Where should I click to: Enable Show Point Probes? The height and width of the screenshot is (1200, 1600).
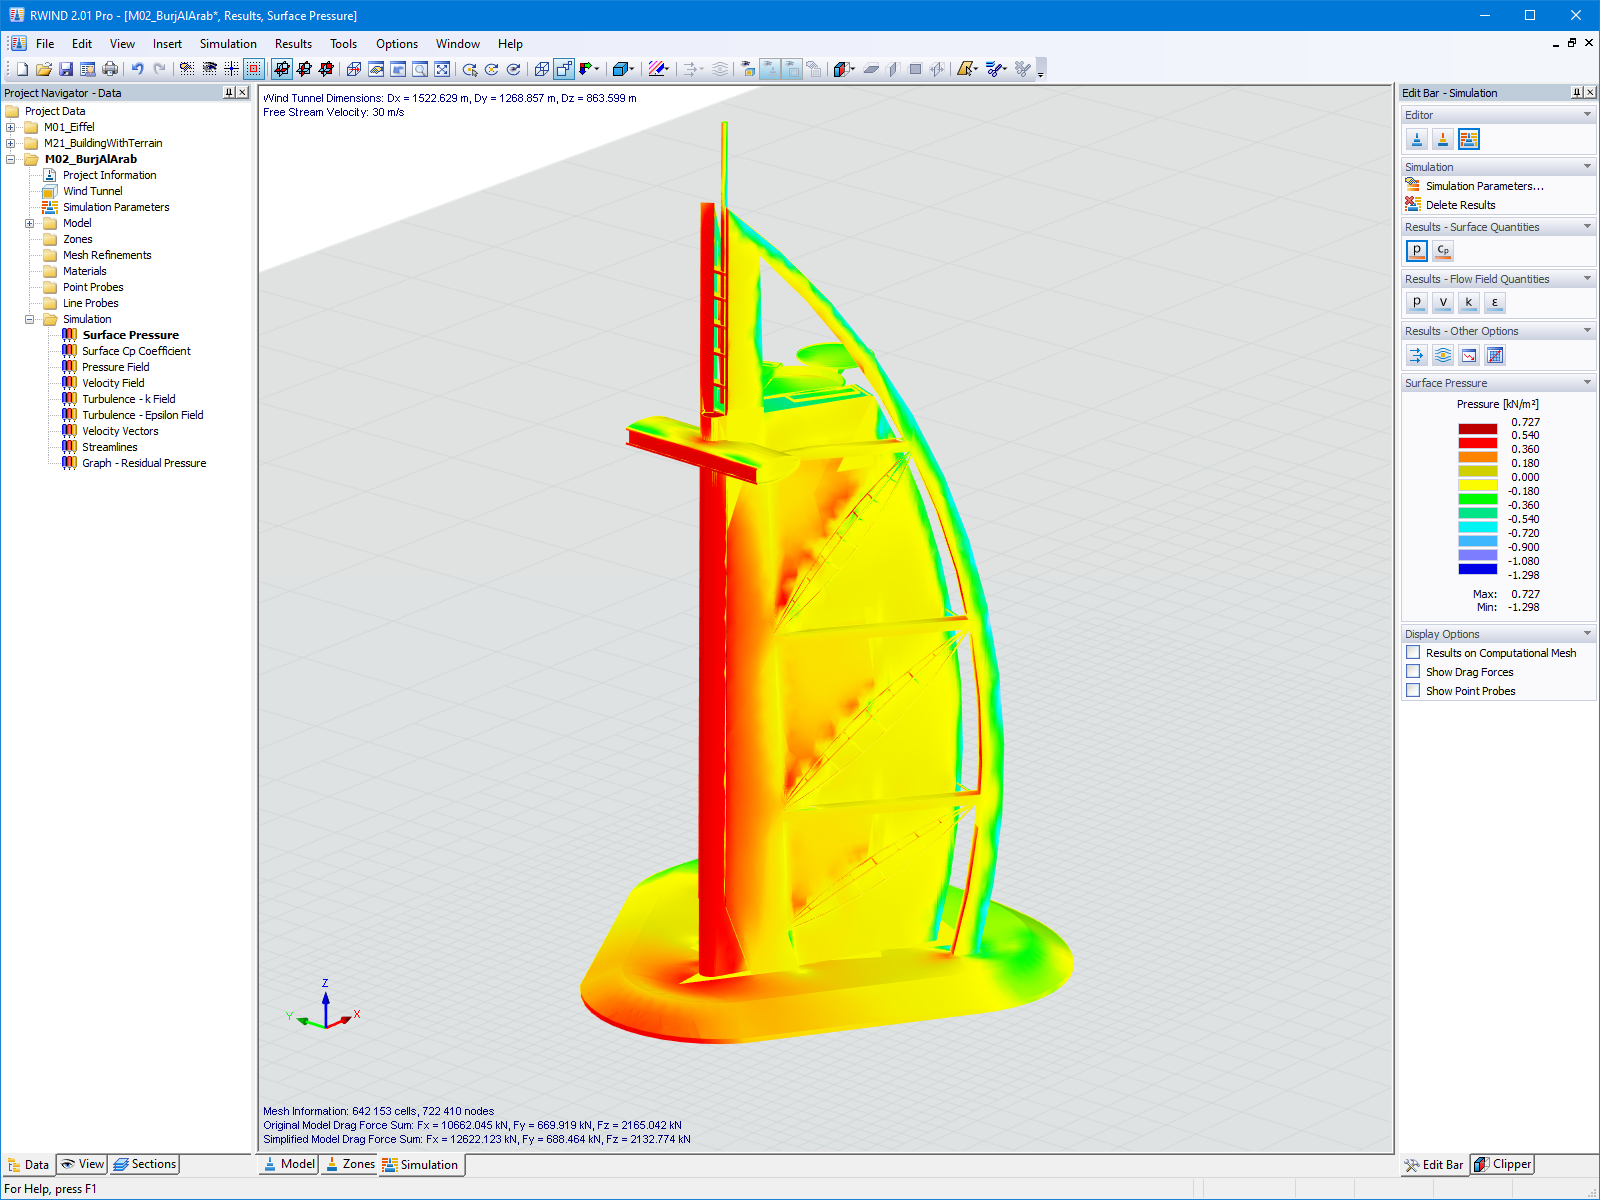pos(1413,690)
